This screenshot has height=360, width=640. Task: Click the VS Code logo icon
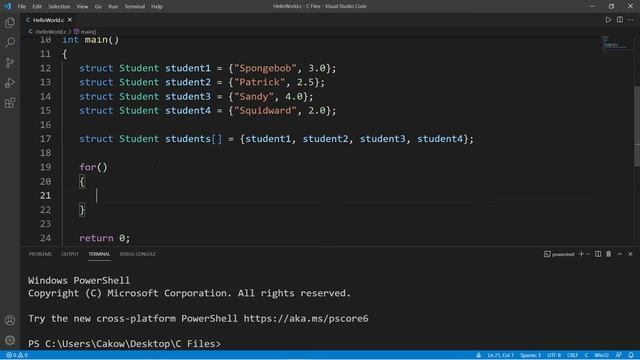[x=7, y=6]
